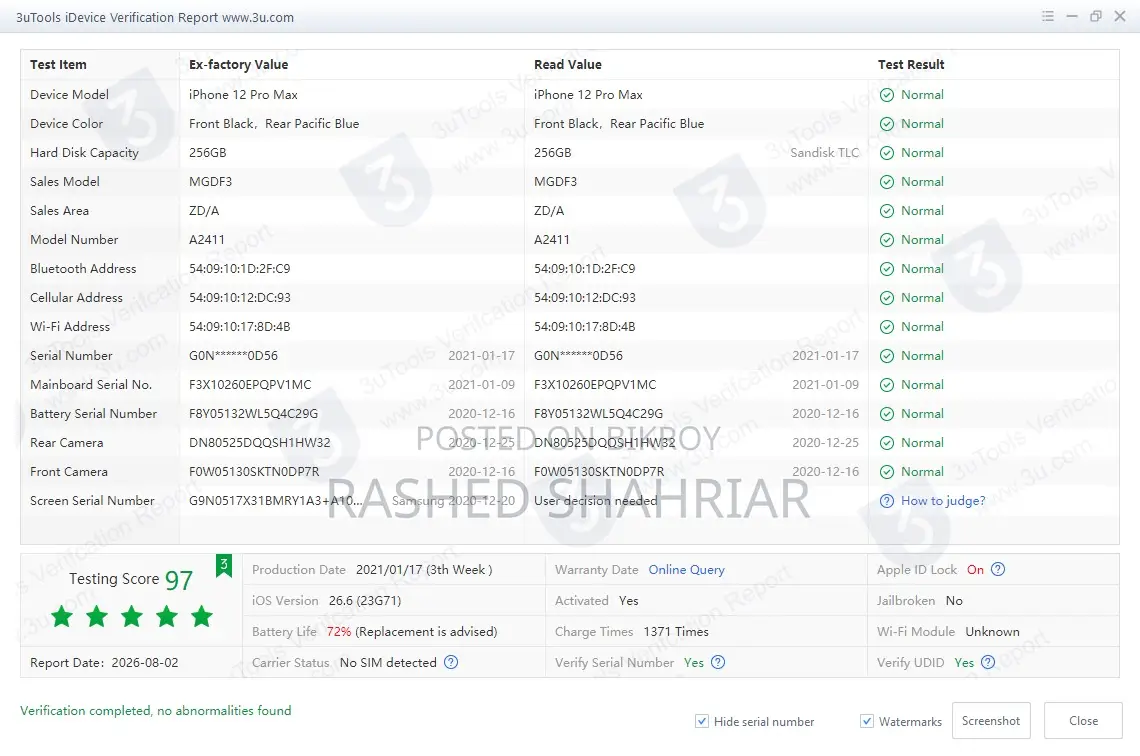Click the Read Value iPhone 12 Pro Max cell
This screenshot has height=756, width=1140.
[x=588, y=94]
